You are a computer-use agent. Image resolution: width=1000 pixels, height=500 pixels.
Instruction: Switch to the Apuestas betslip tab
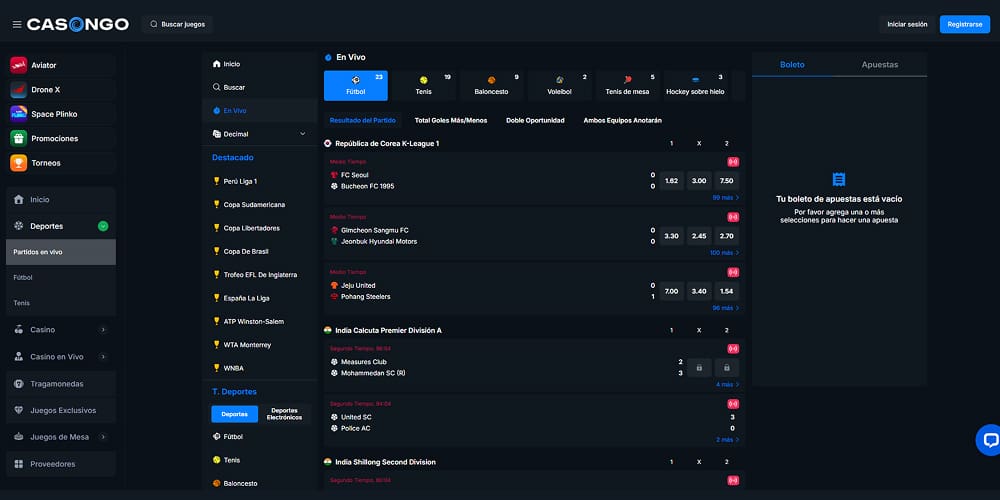879,64
